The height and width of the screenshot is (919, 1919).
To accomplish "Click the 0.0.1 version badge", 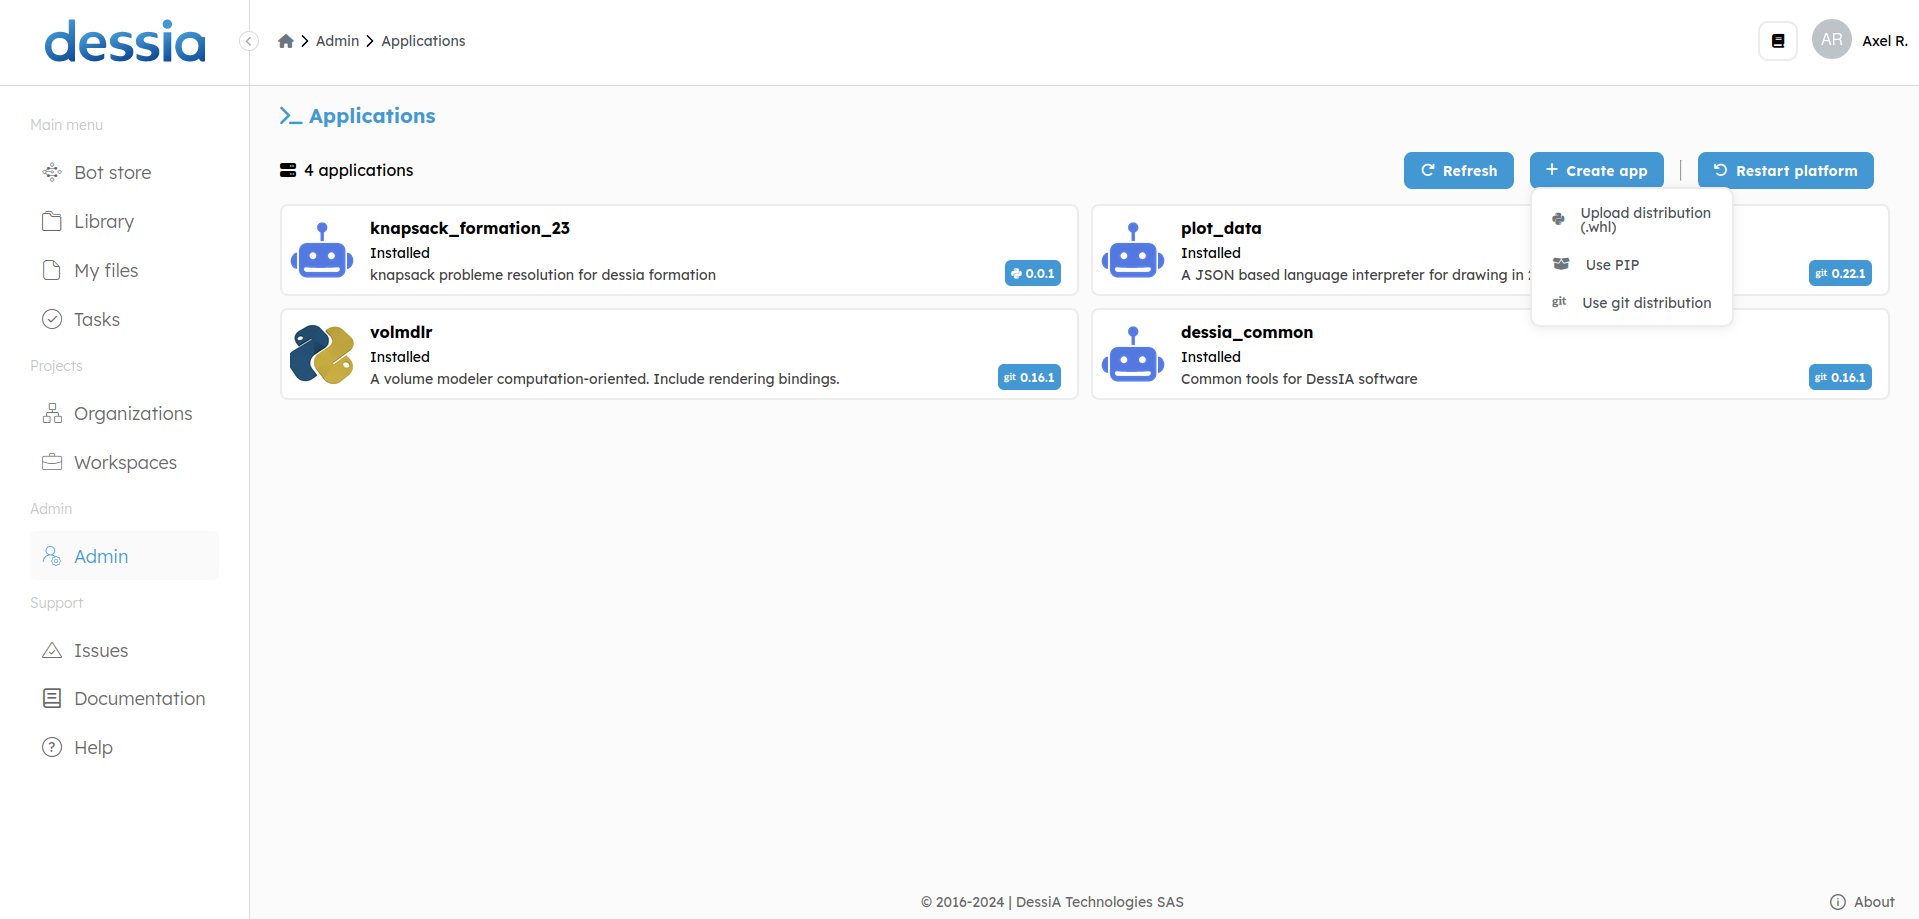I will coord(1033,273).
